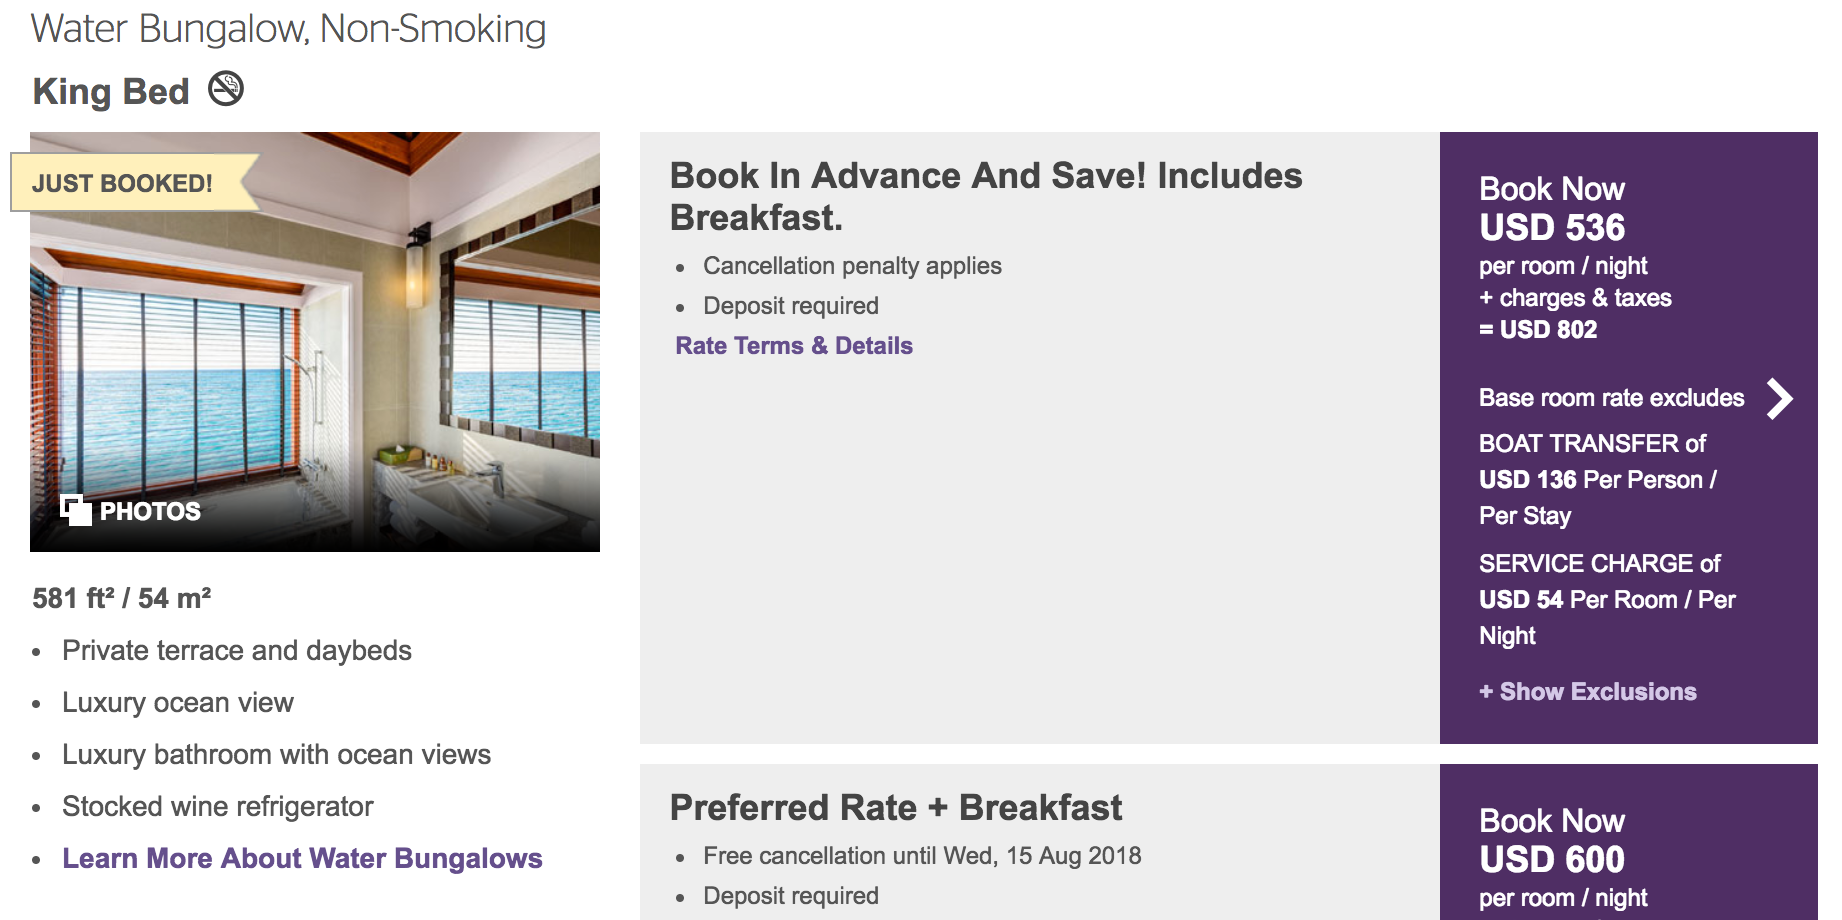The height and width of the screenshot is (920, 1842).
Task: Click the BOAT TRANSFER fee text
Action: (1597, 479)
